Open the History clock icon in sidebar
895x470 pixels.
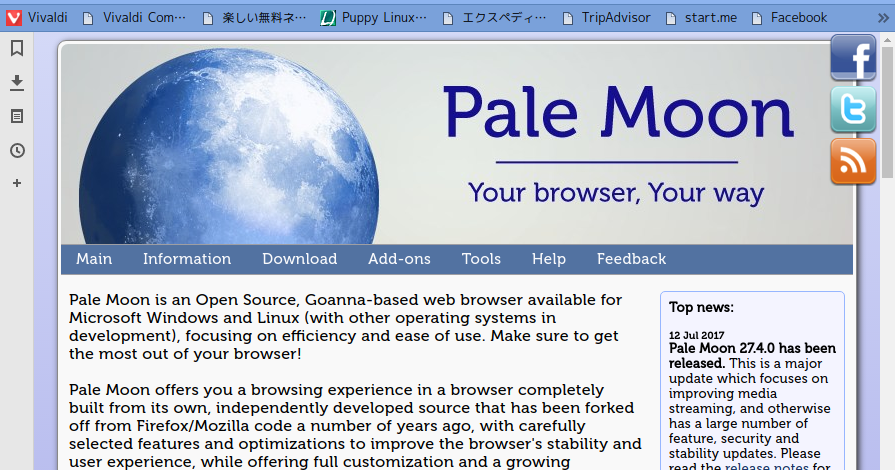point(17,150)
